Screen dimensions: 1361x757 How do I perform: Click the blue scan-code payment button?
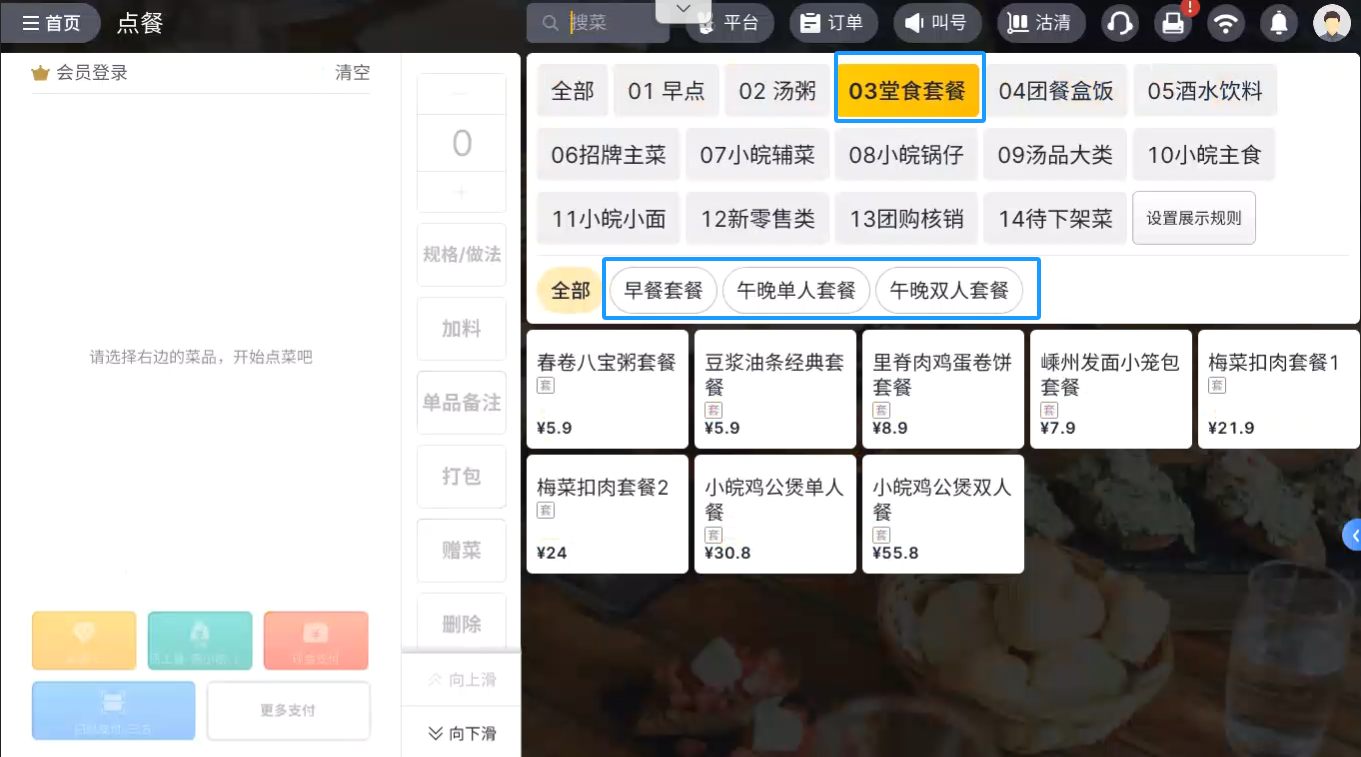pyautogui.click(x=113, y=711)
